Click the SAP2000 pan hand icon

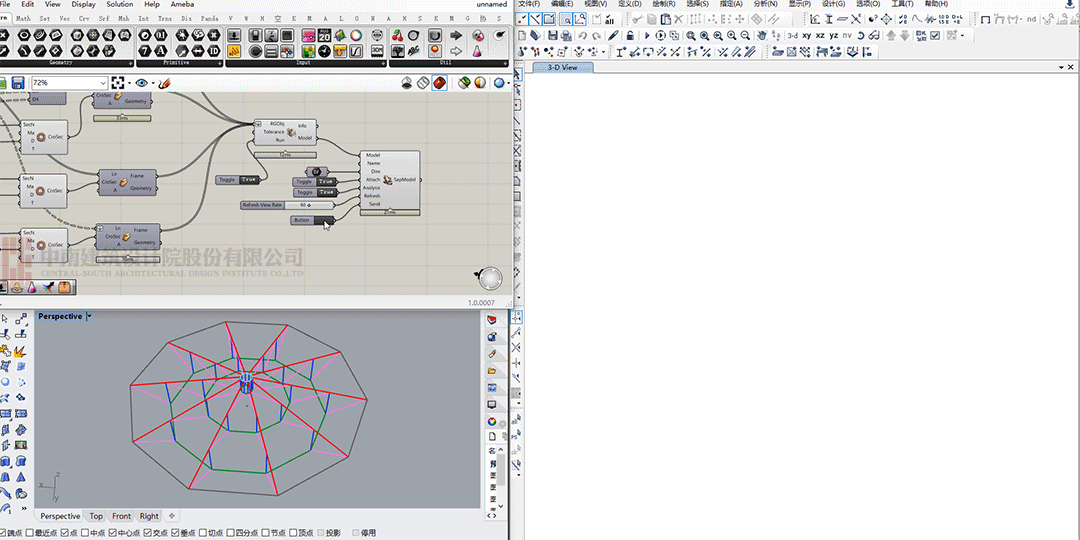(x=761, y=36)
